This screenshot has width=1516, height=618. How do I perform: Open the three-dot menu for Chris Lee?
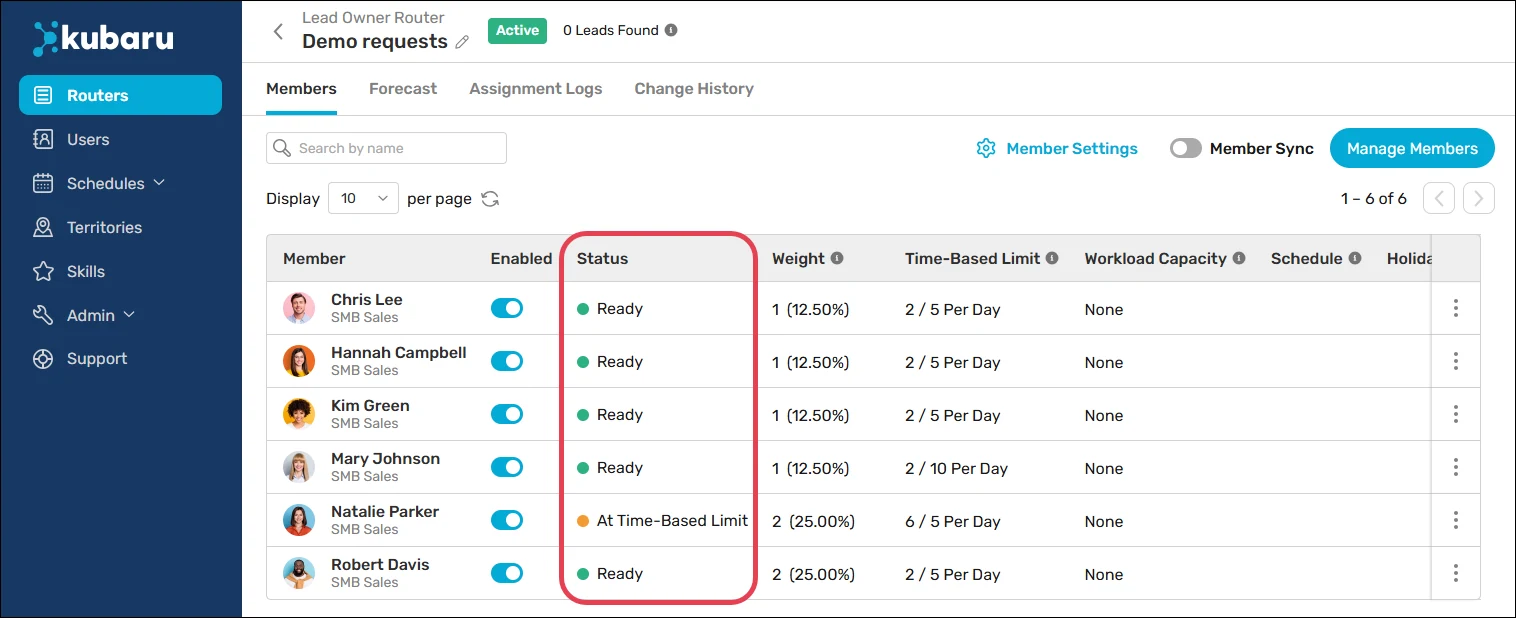pos(1456,308)
